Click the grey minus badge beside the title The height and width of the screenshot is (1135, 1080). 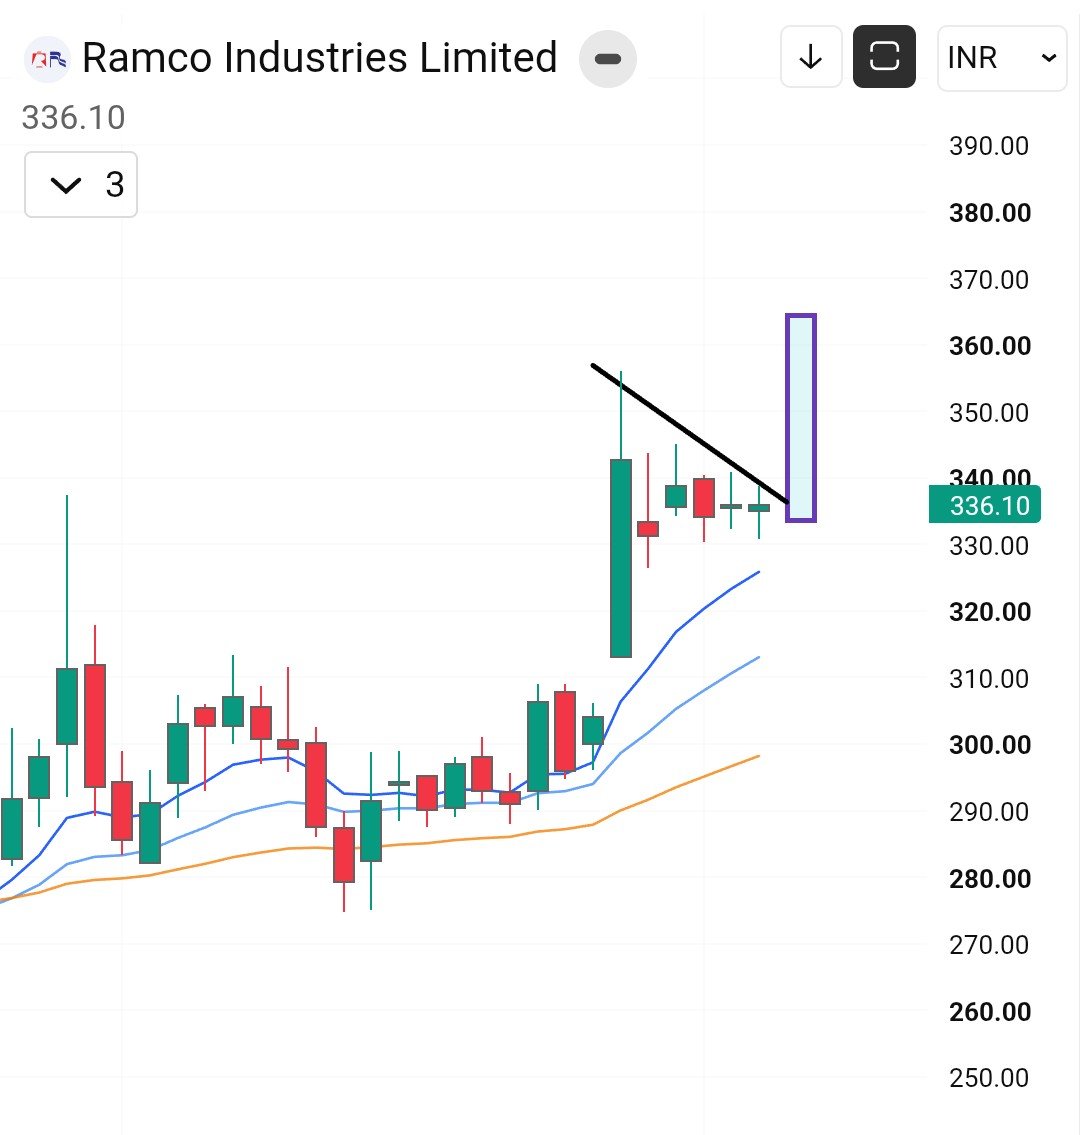click(x=607, y=59)
